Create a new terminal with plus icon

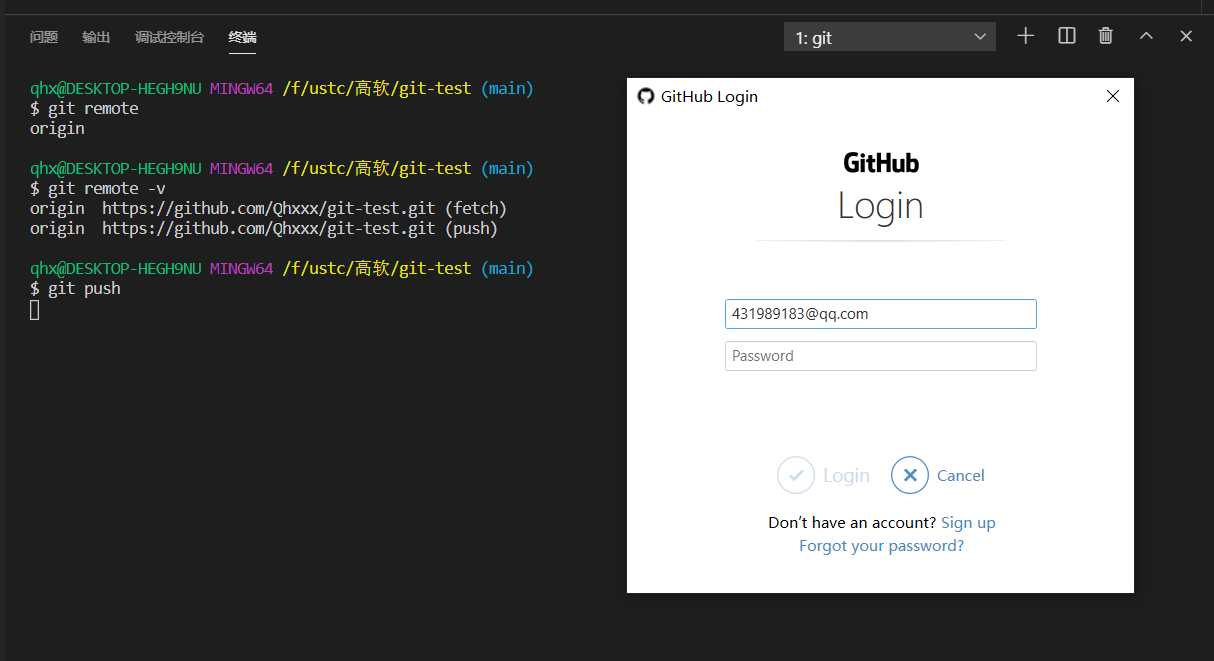click(x=1025, y=36)
